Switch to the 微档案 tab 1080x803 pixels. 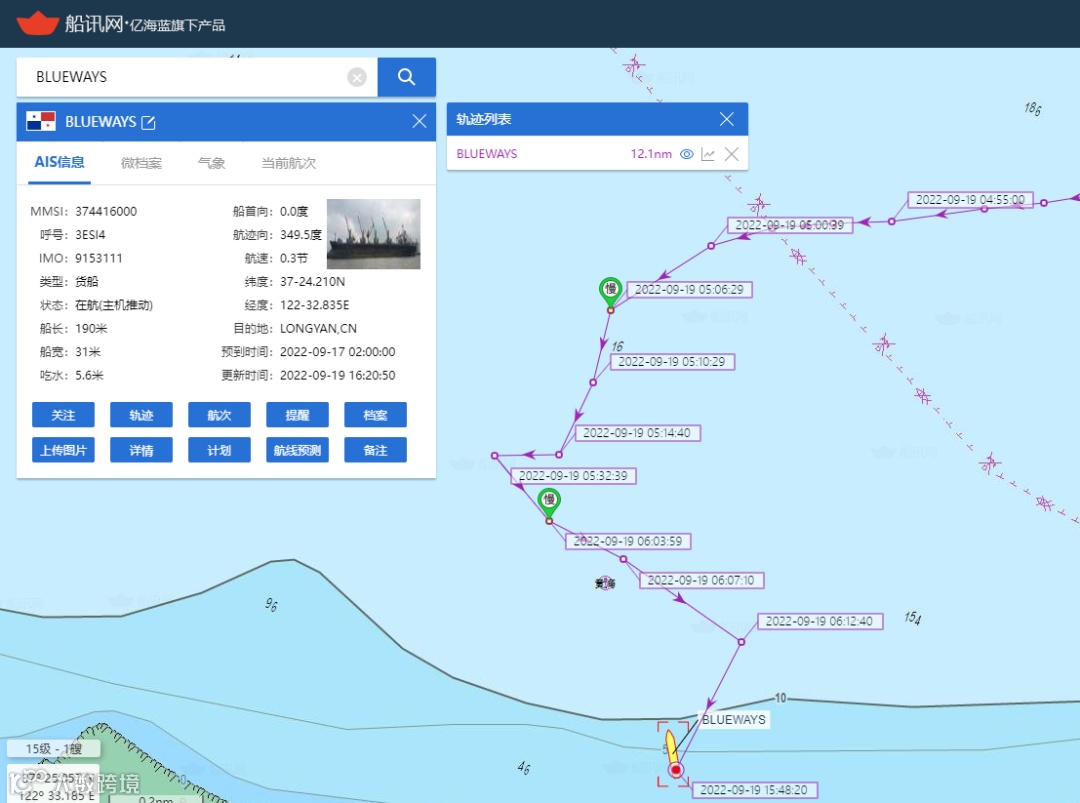click(141, 163)
